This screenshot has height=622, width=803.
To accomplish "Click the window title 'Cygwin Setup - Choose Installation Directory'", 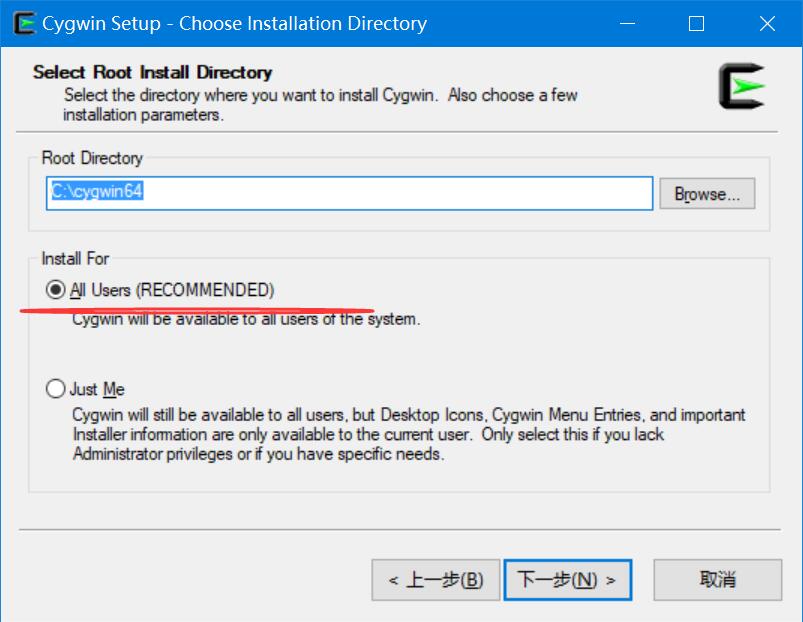I will coord(235,24).
